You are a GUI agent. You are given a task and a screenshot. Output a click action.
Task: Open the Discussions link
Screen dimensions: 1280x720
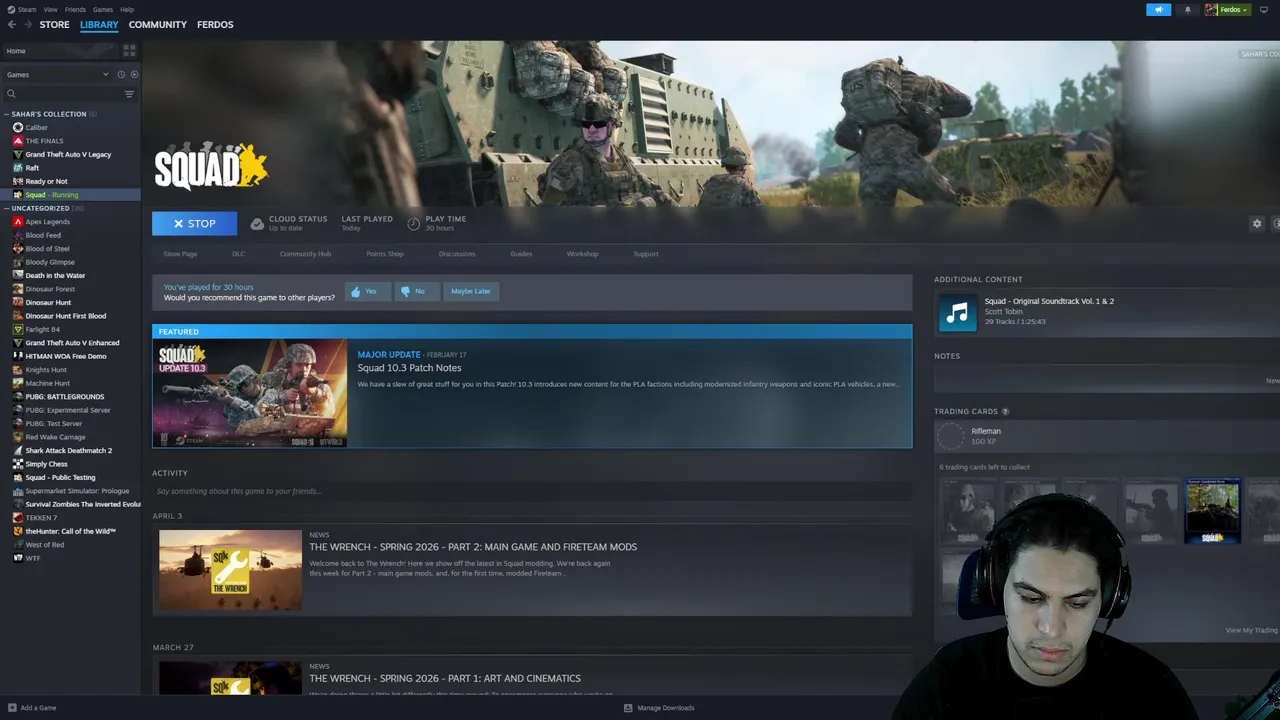pos(457,254)
